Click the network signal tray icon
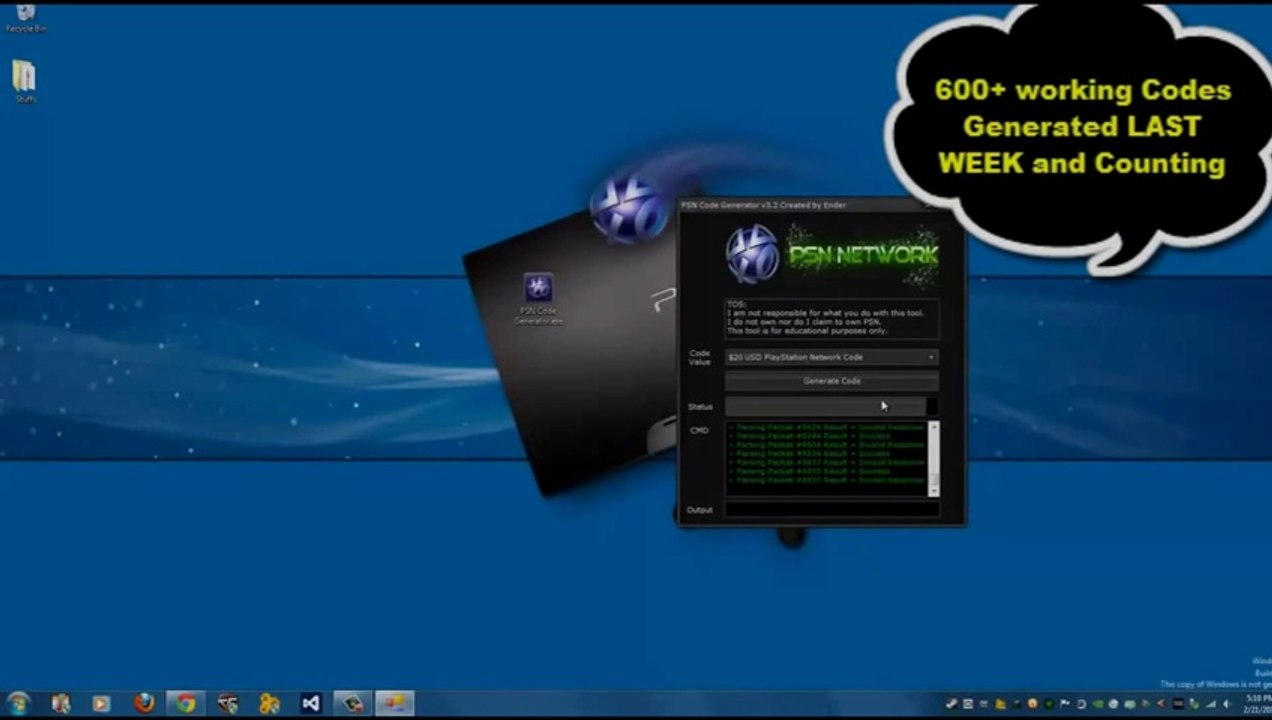Image resolution: width=1272 pixels, height=720 pixels. pyautogui.click(x=1210, y=704)
